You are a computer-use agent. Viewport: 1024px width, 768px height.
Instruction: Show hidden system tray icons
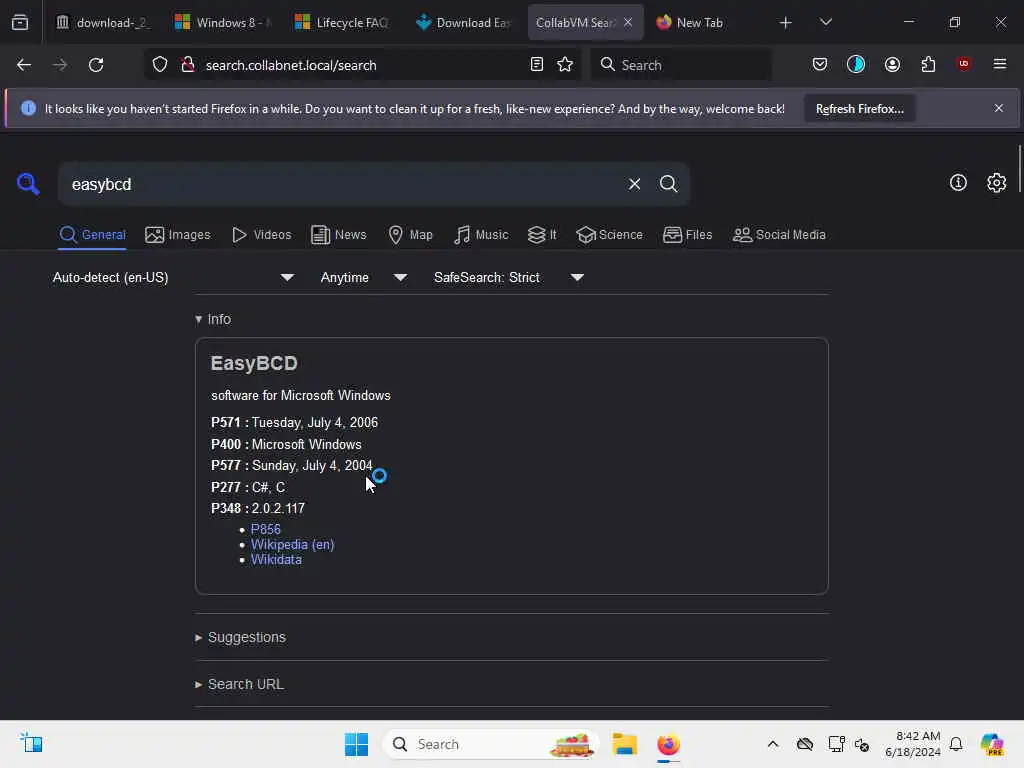pos(773,744)
